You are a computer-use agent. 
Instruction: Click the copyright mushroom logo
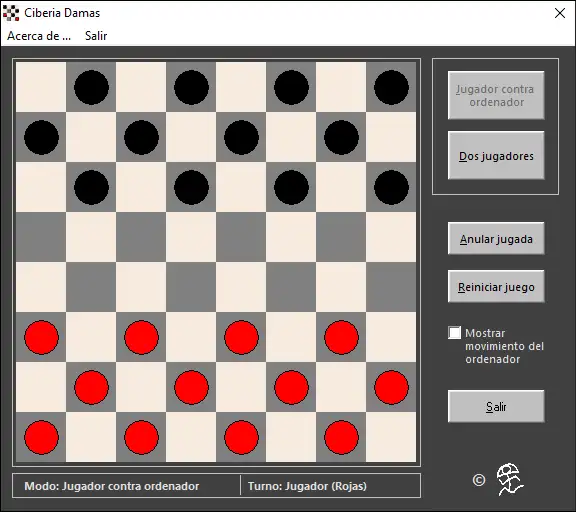pyautogui.click(x=510, y=479)
